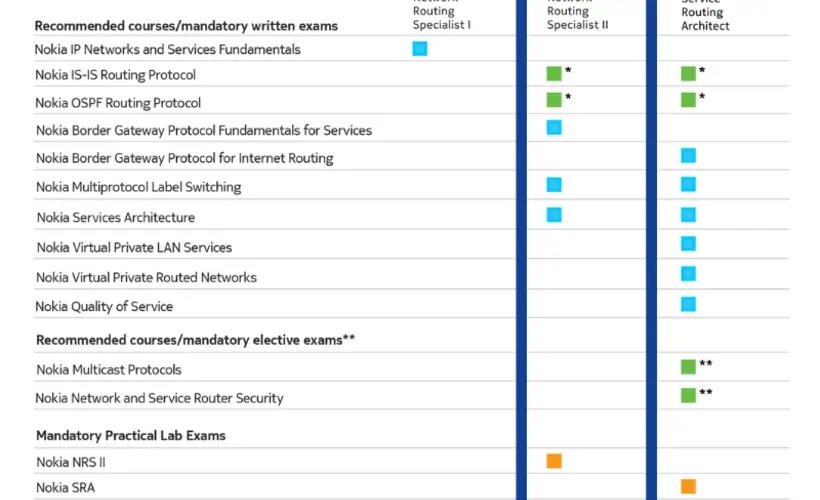This screenshot has height=500, width=820.
Task: Click "Nokia Border Gateway Protocol Fundamentals for Services"
Action: click(x=204, y=131)
